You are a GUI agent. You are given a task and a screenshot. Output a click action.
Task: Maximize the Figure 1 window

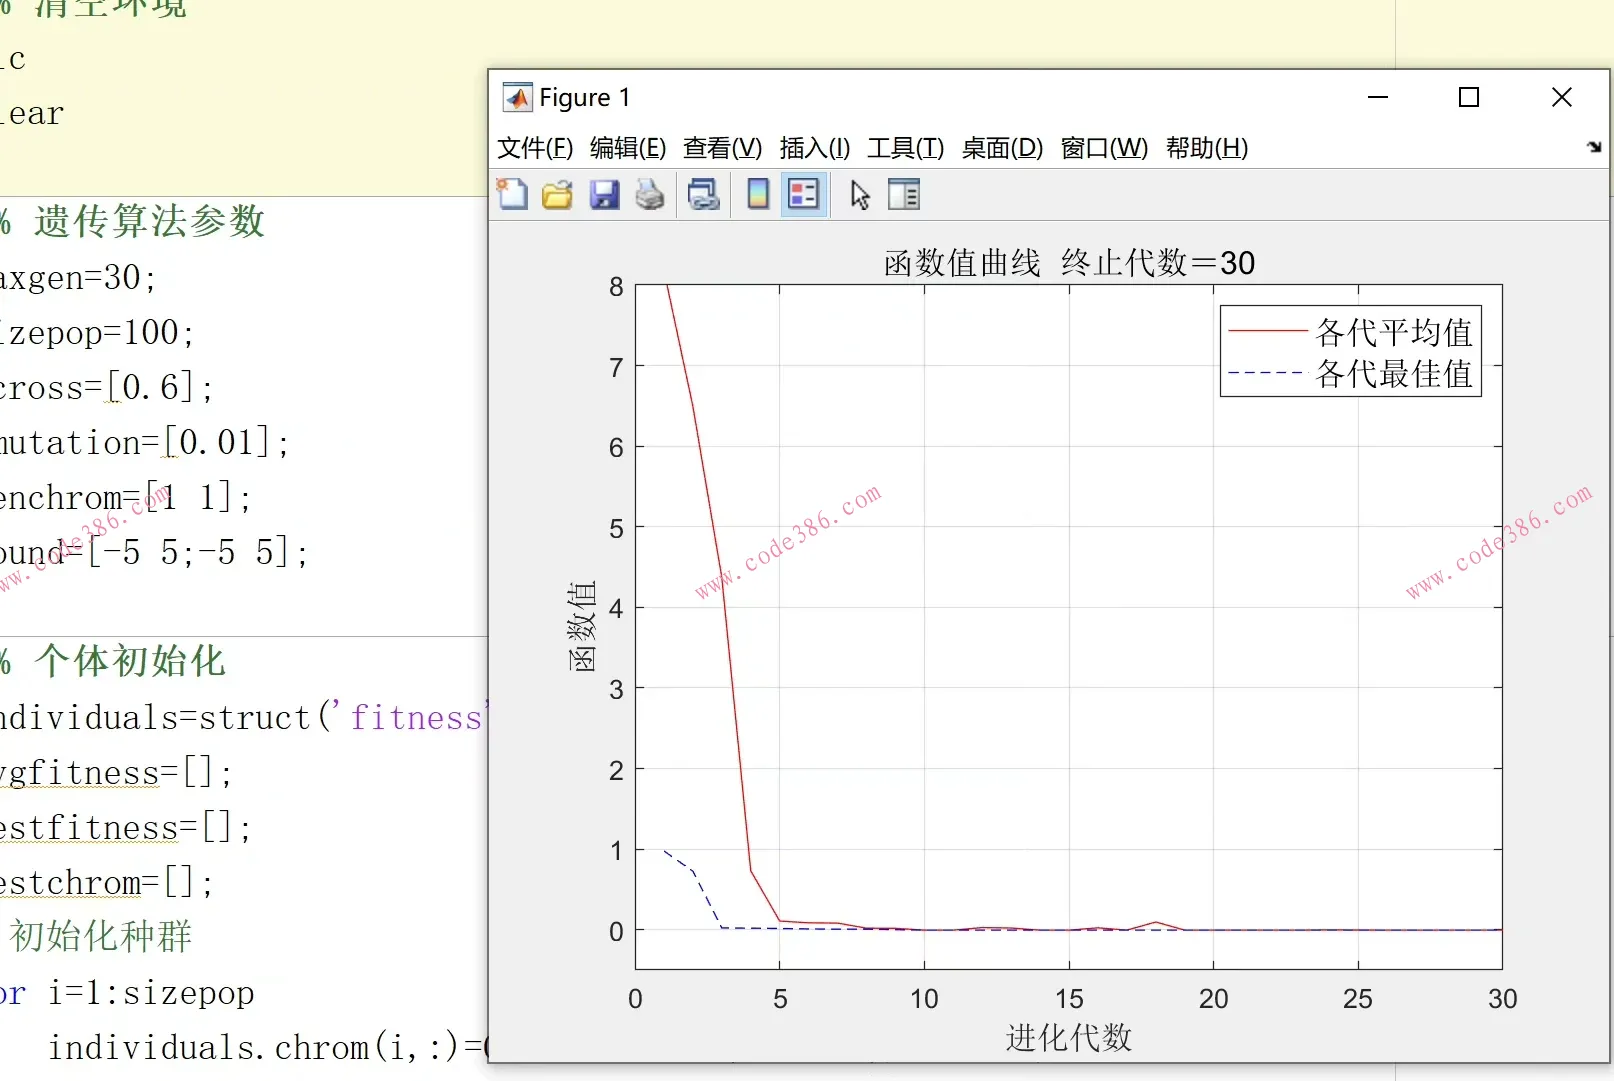(1469, 97)
